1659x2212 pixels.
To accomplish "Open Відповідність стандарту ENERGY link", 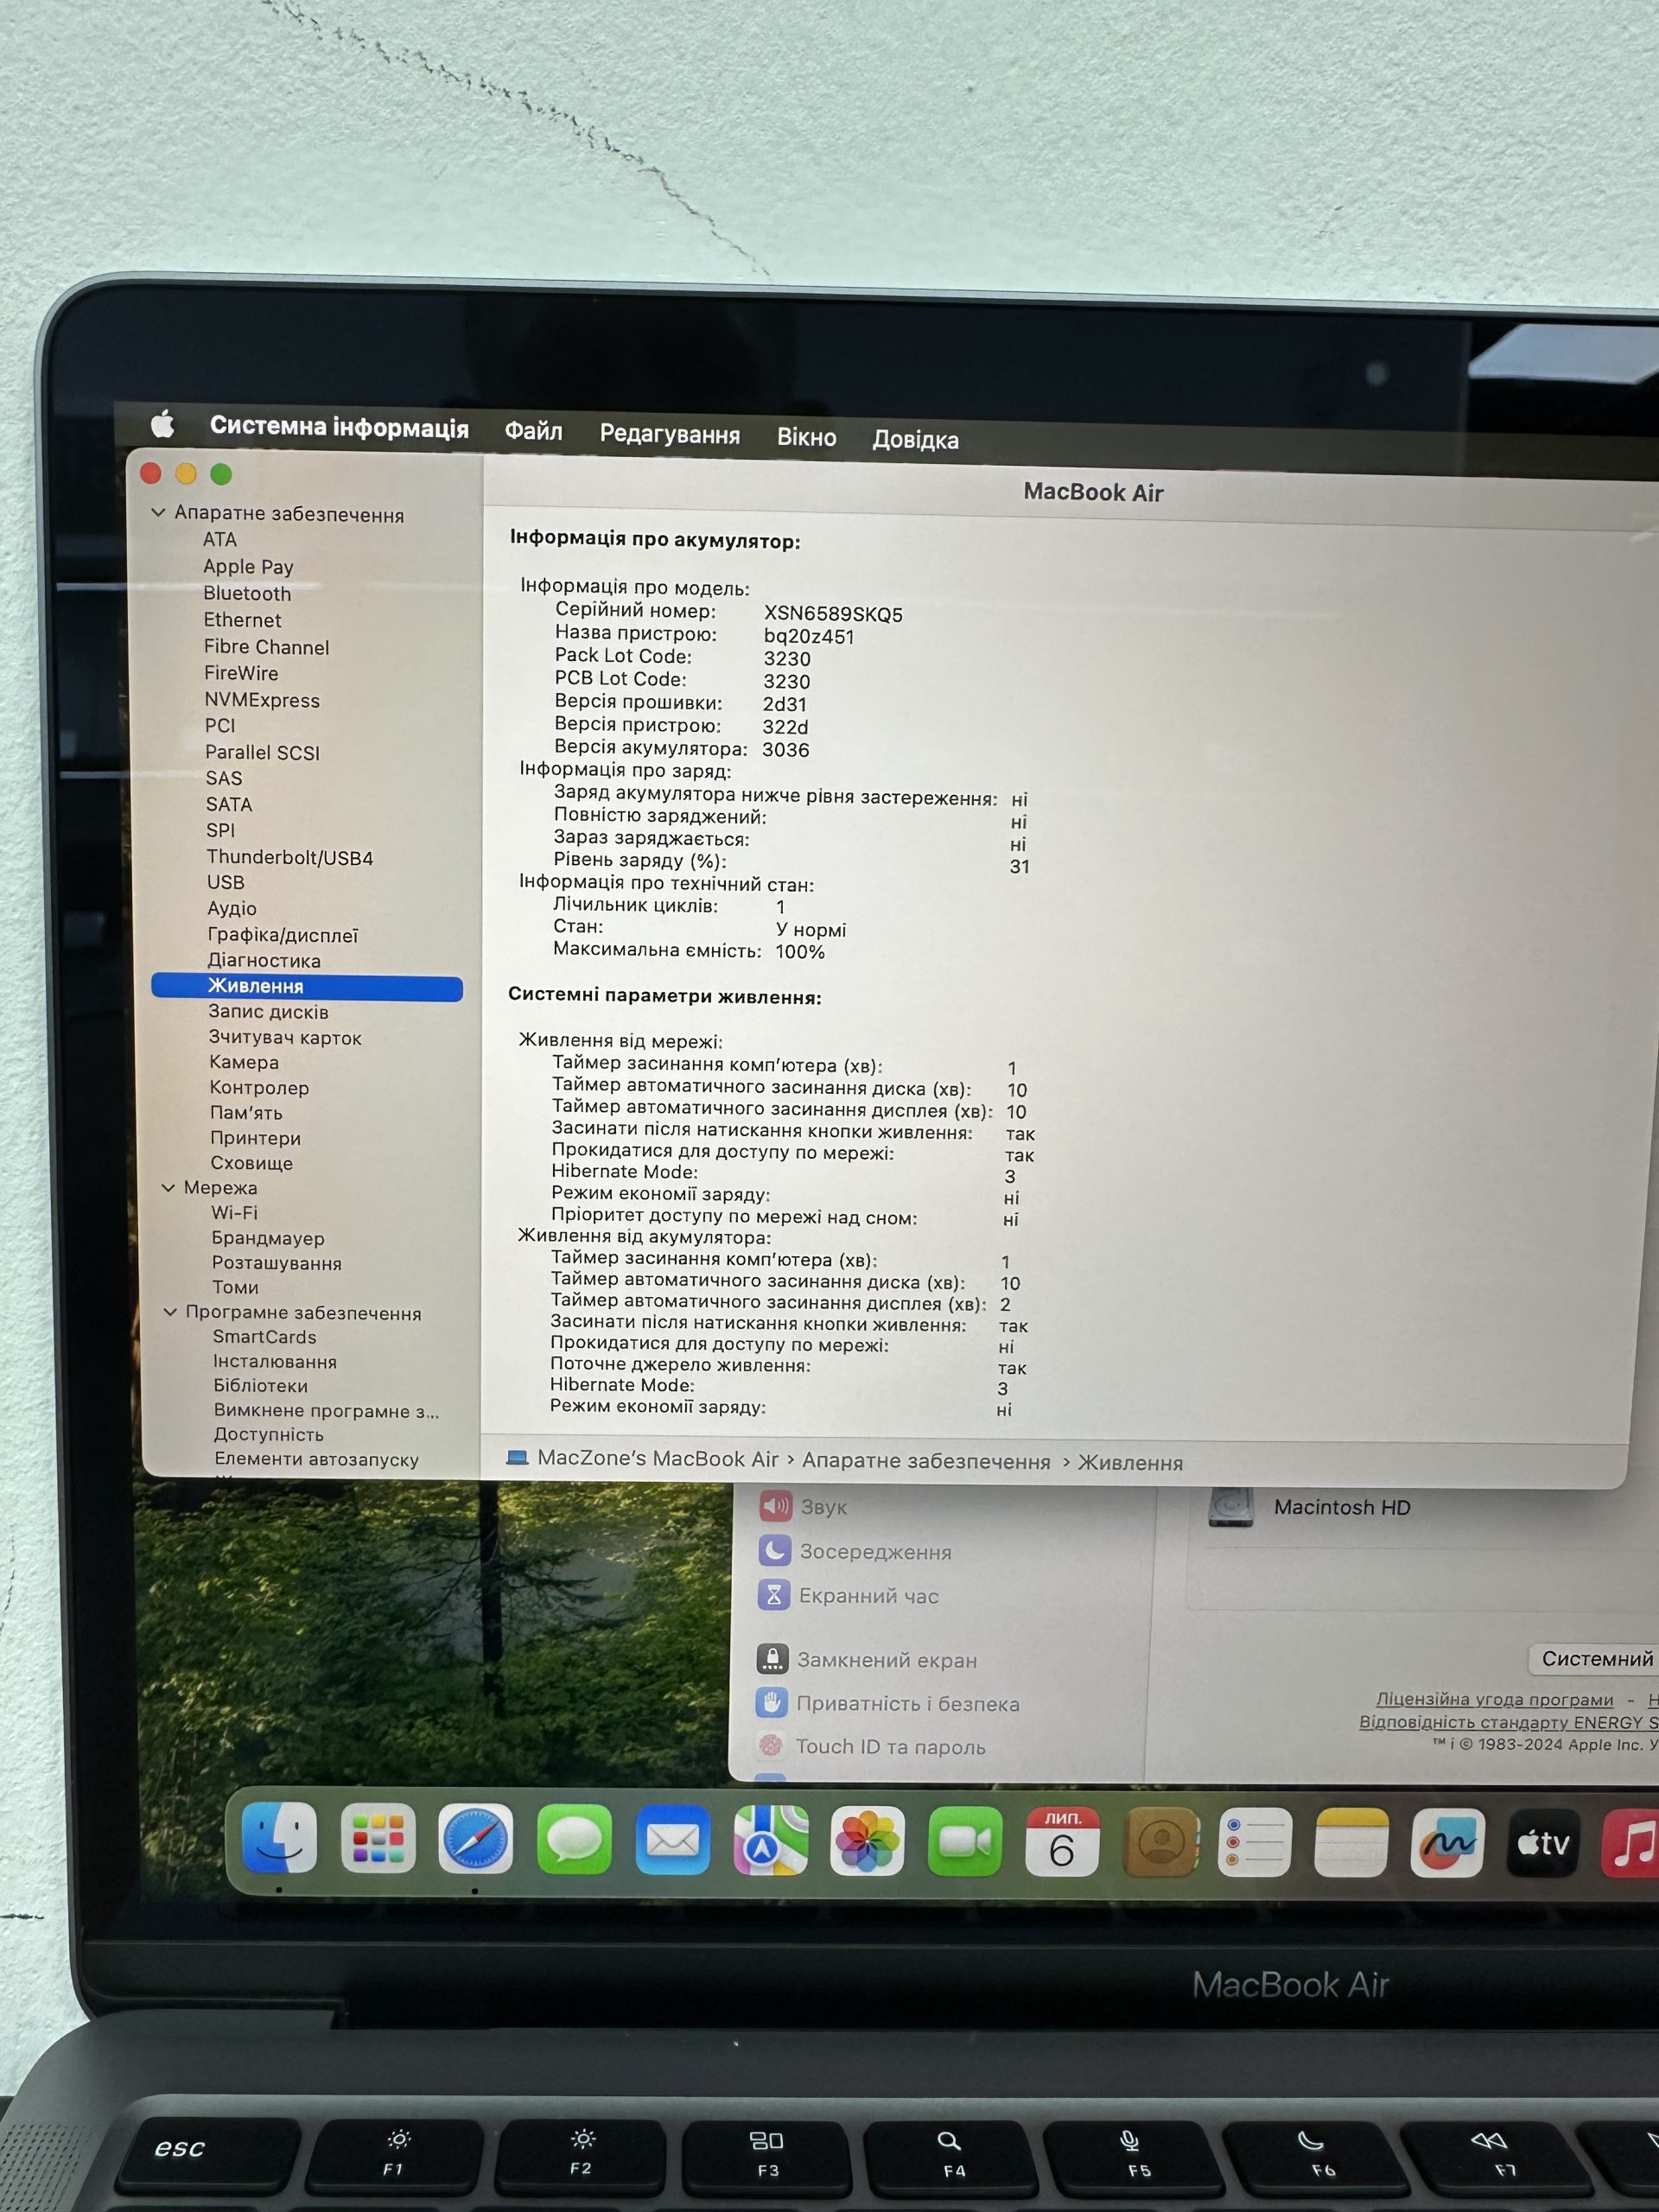I will (1508, 1722).
